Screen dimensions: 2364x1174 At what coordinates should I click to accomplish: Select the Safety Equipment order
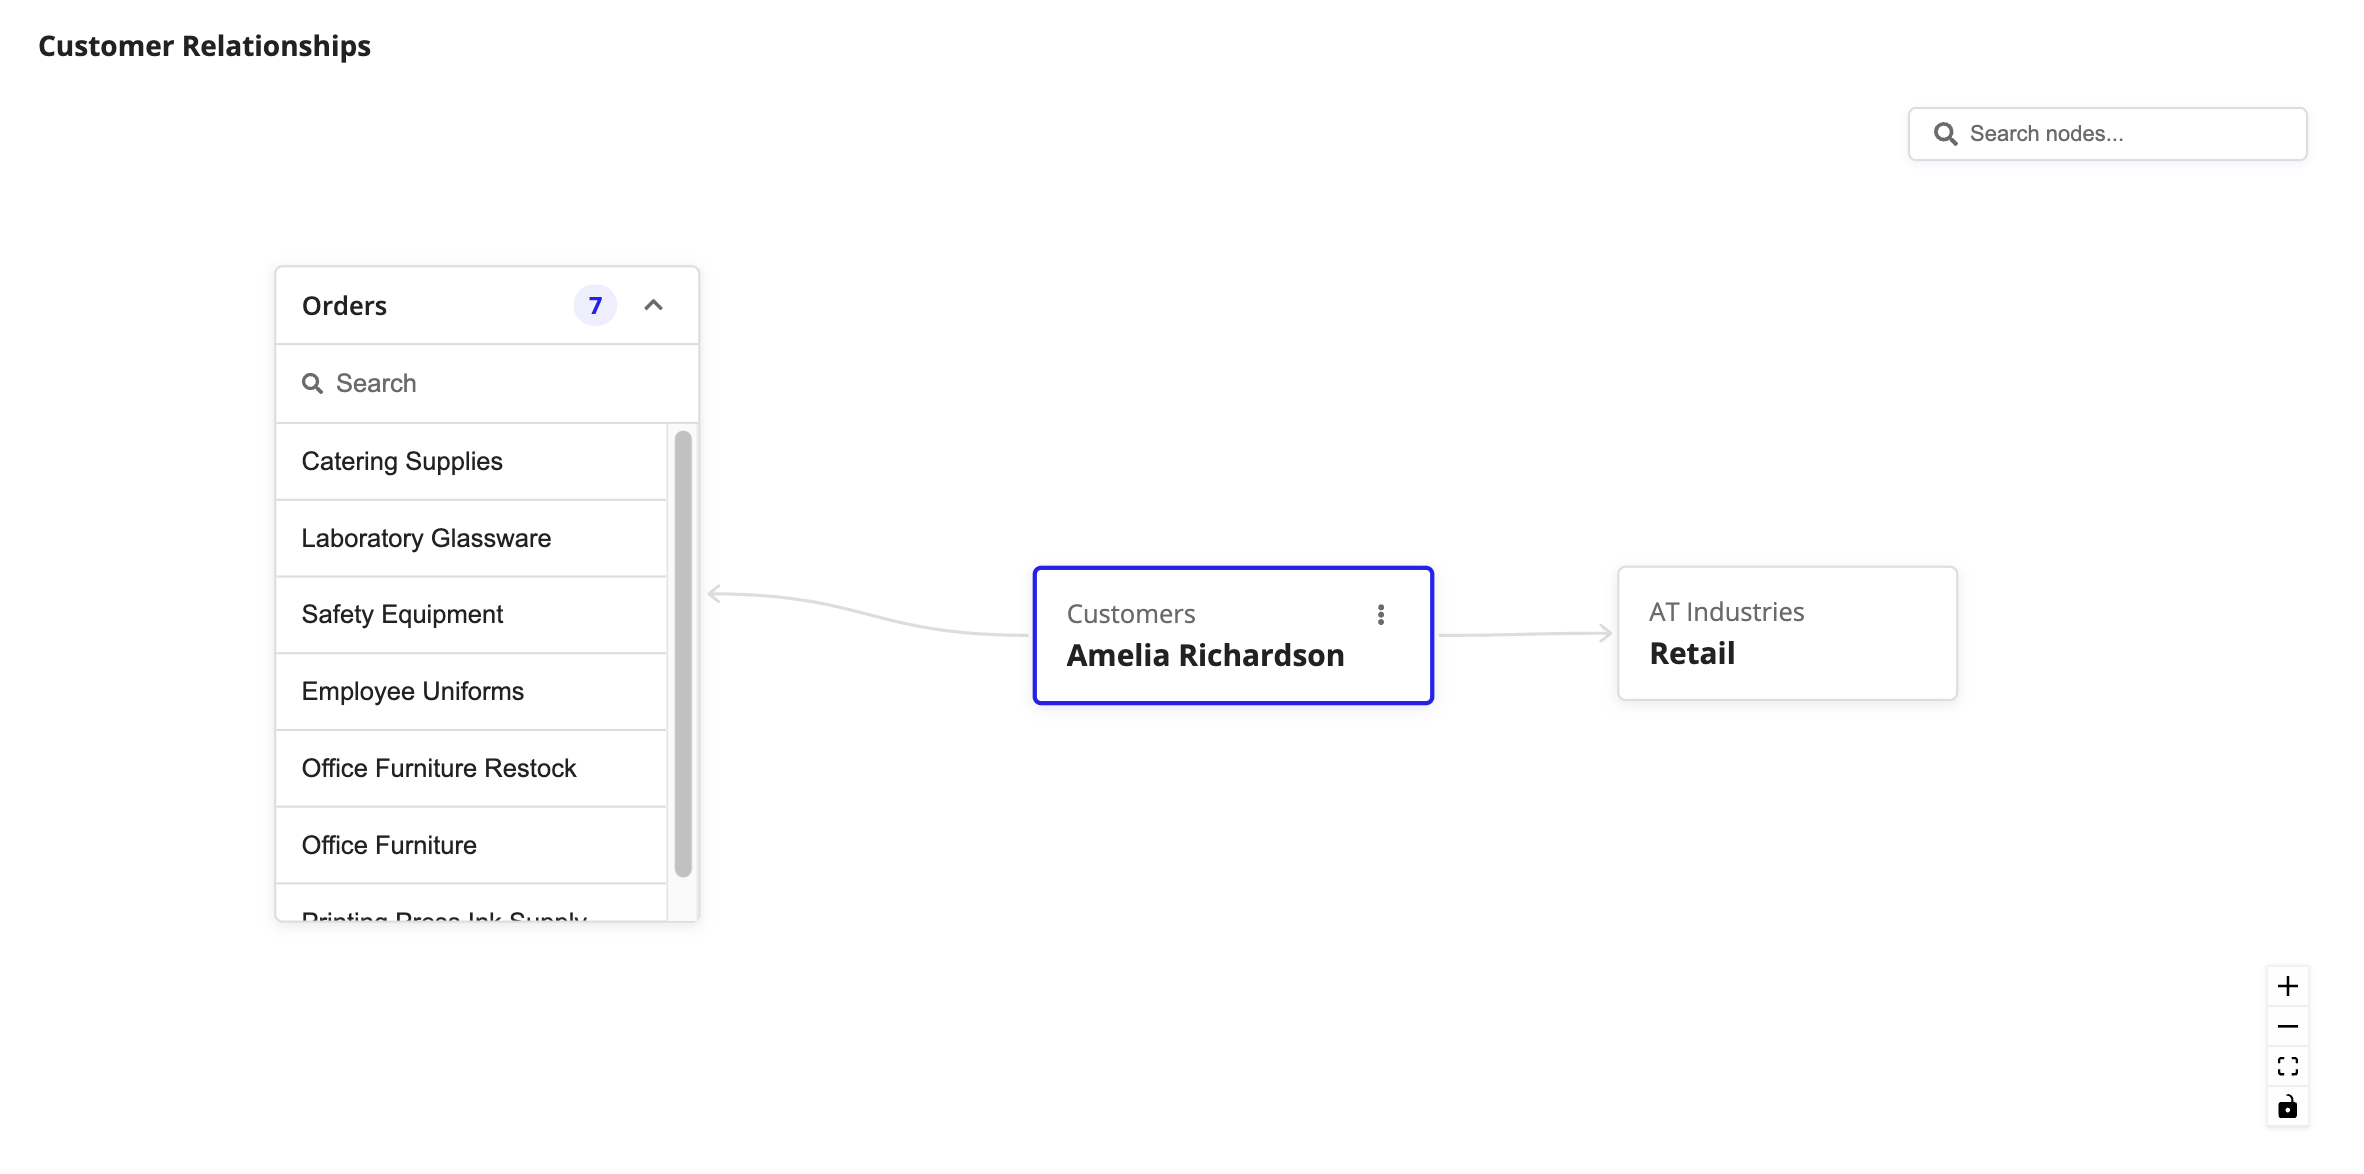click(x=471, y=614)
